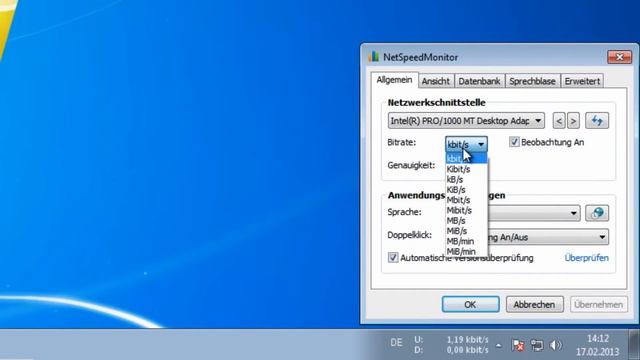
Task: Open the network adapter dropdown
Action: [x=466, y=121]
